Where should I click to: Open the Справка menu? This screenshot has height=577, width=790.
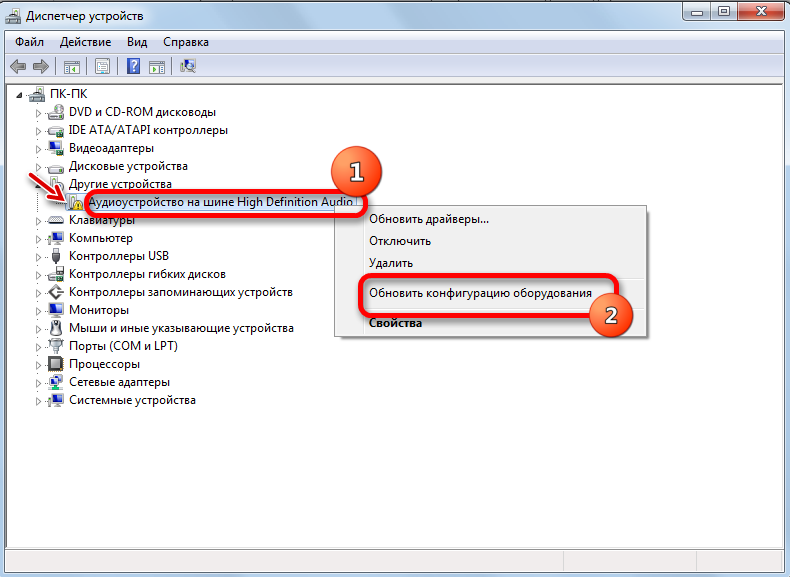(186, 42)
